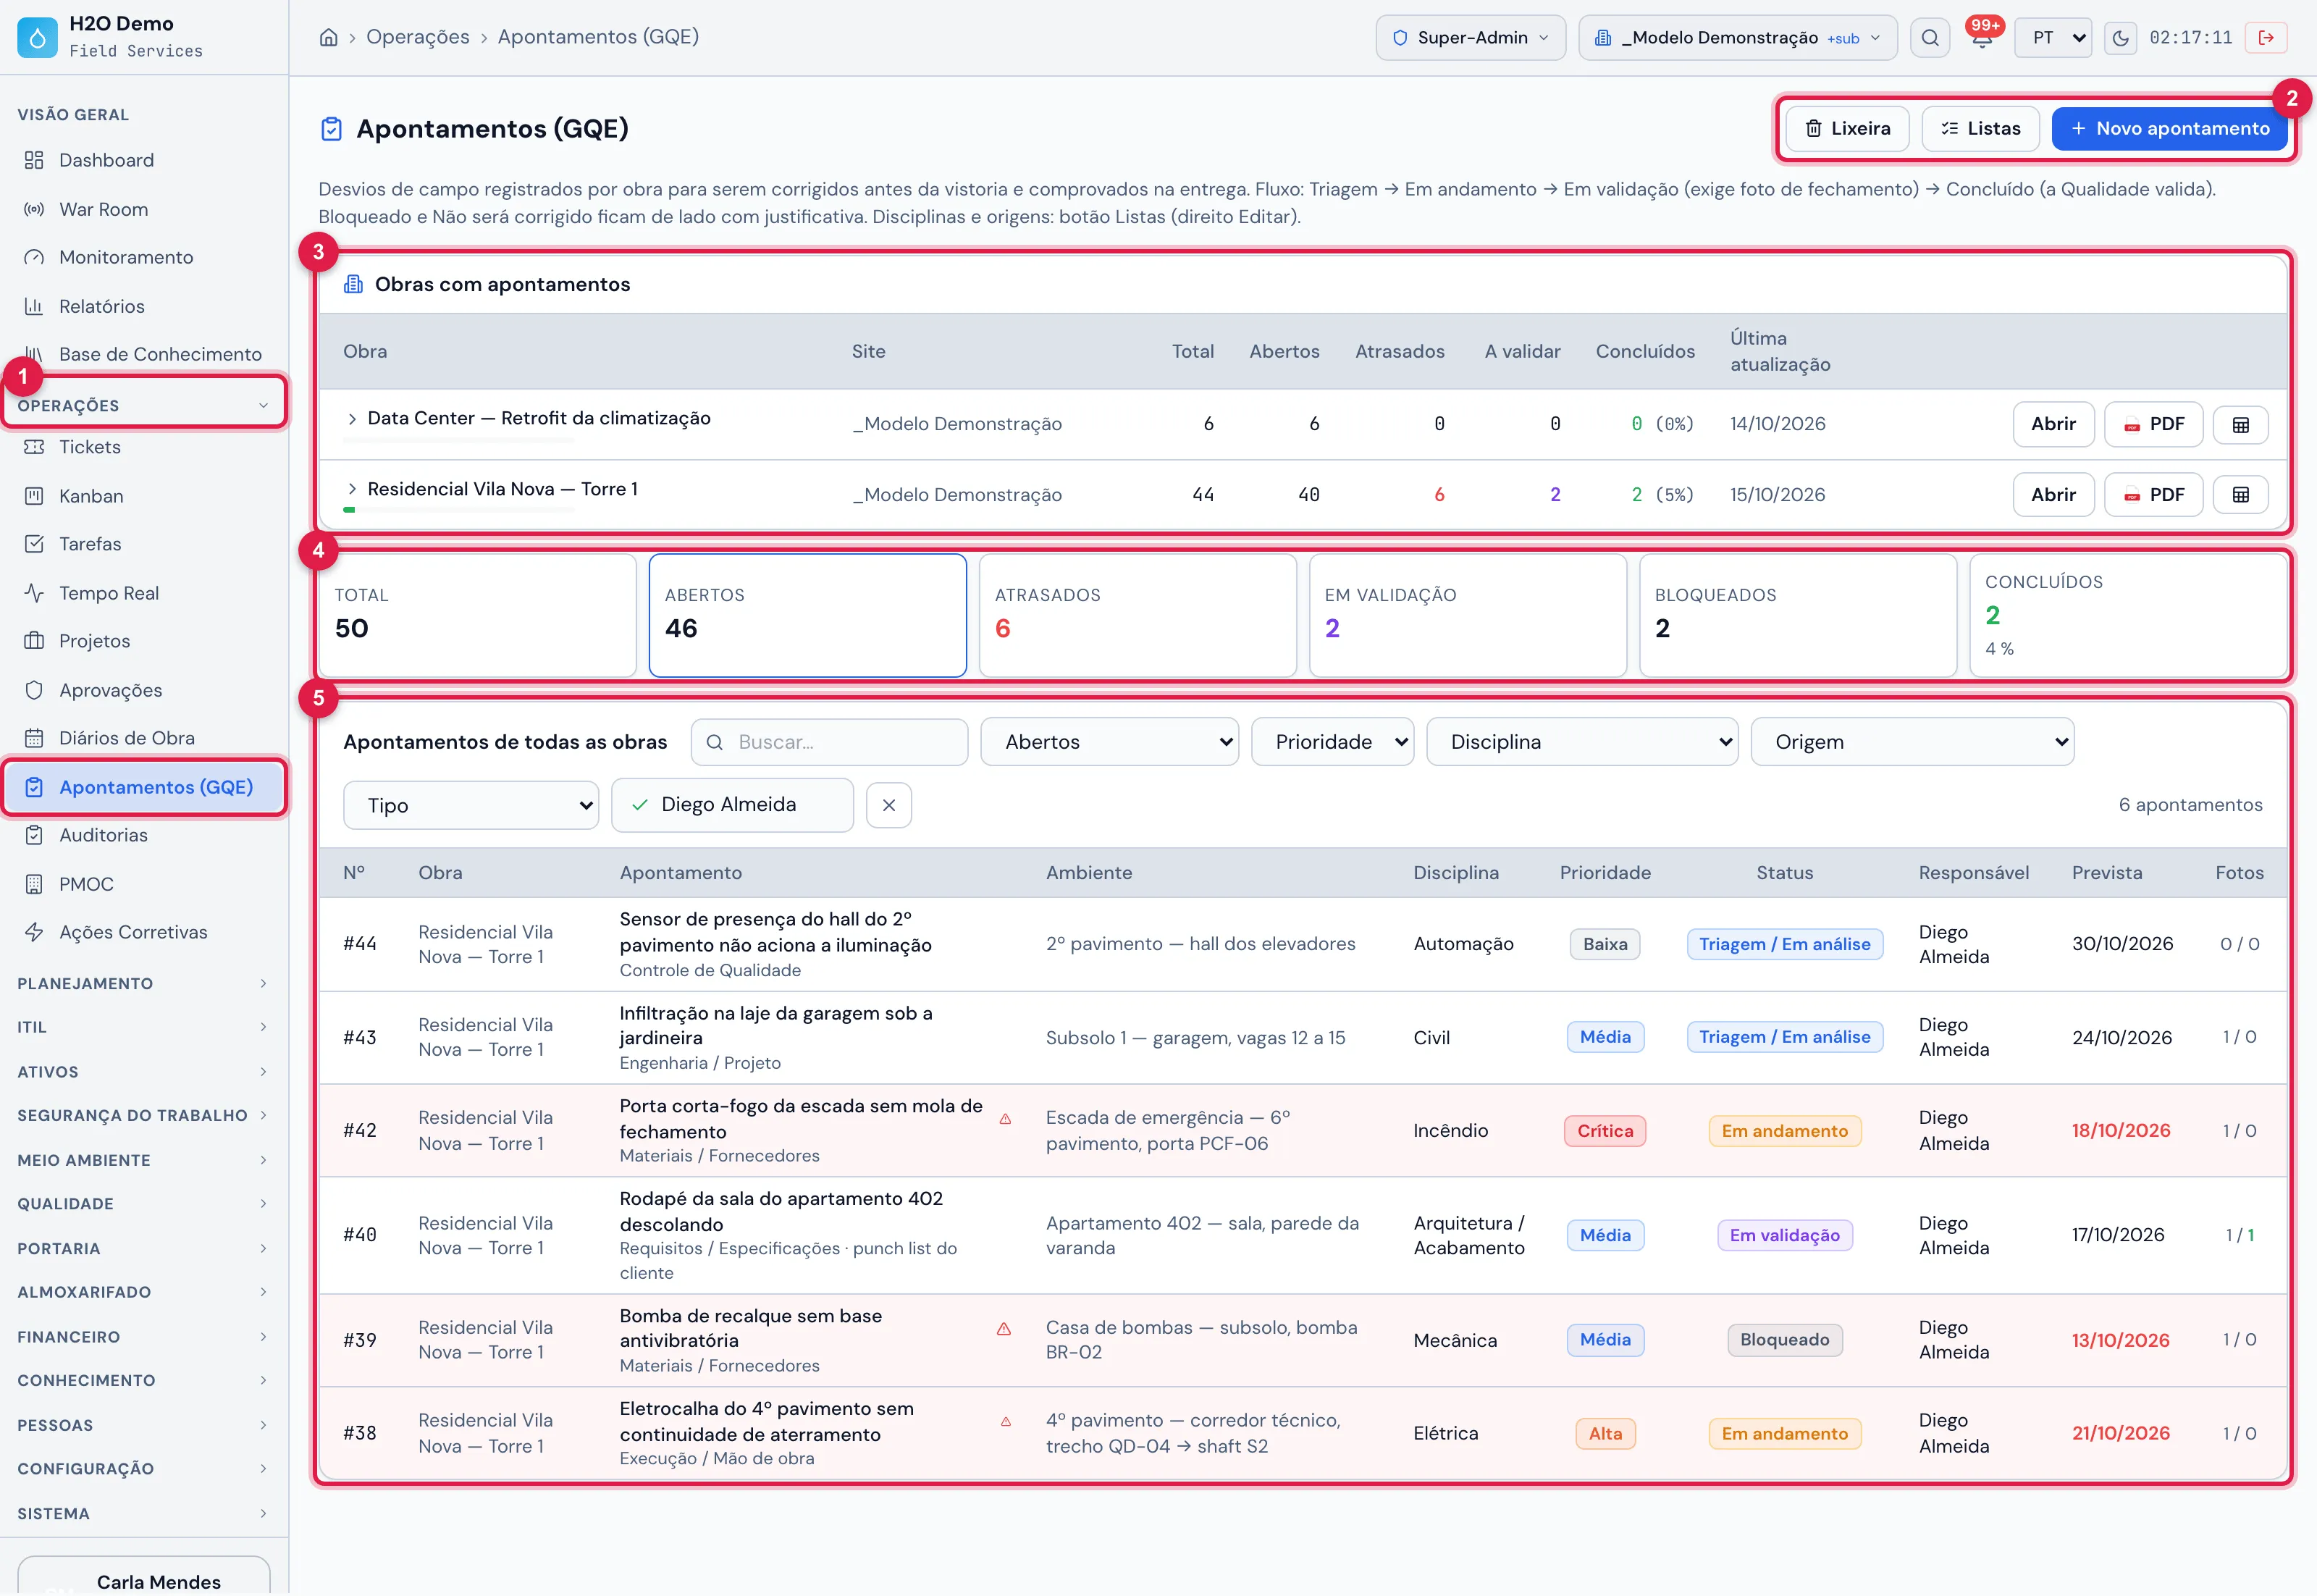Select the ATRASADOS summary card

click(x=1137, y=616)
